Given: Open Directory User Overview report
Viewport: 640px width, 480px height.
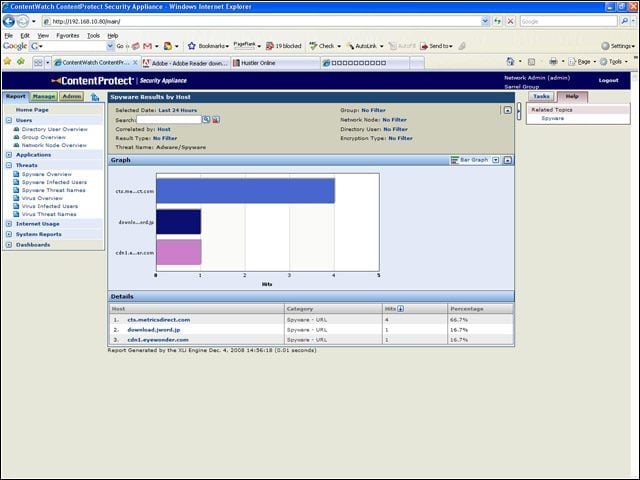Looking at the screenshot, I should [x=55, y=129].
